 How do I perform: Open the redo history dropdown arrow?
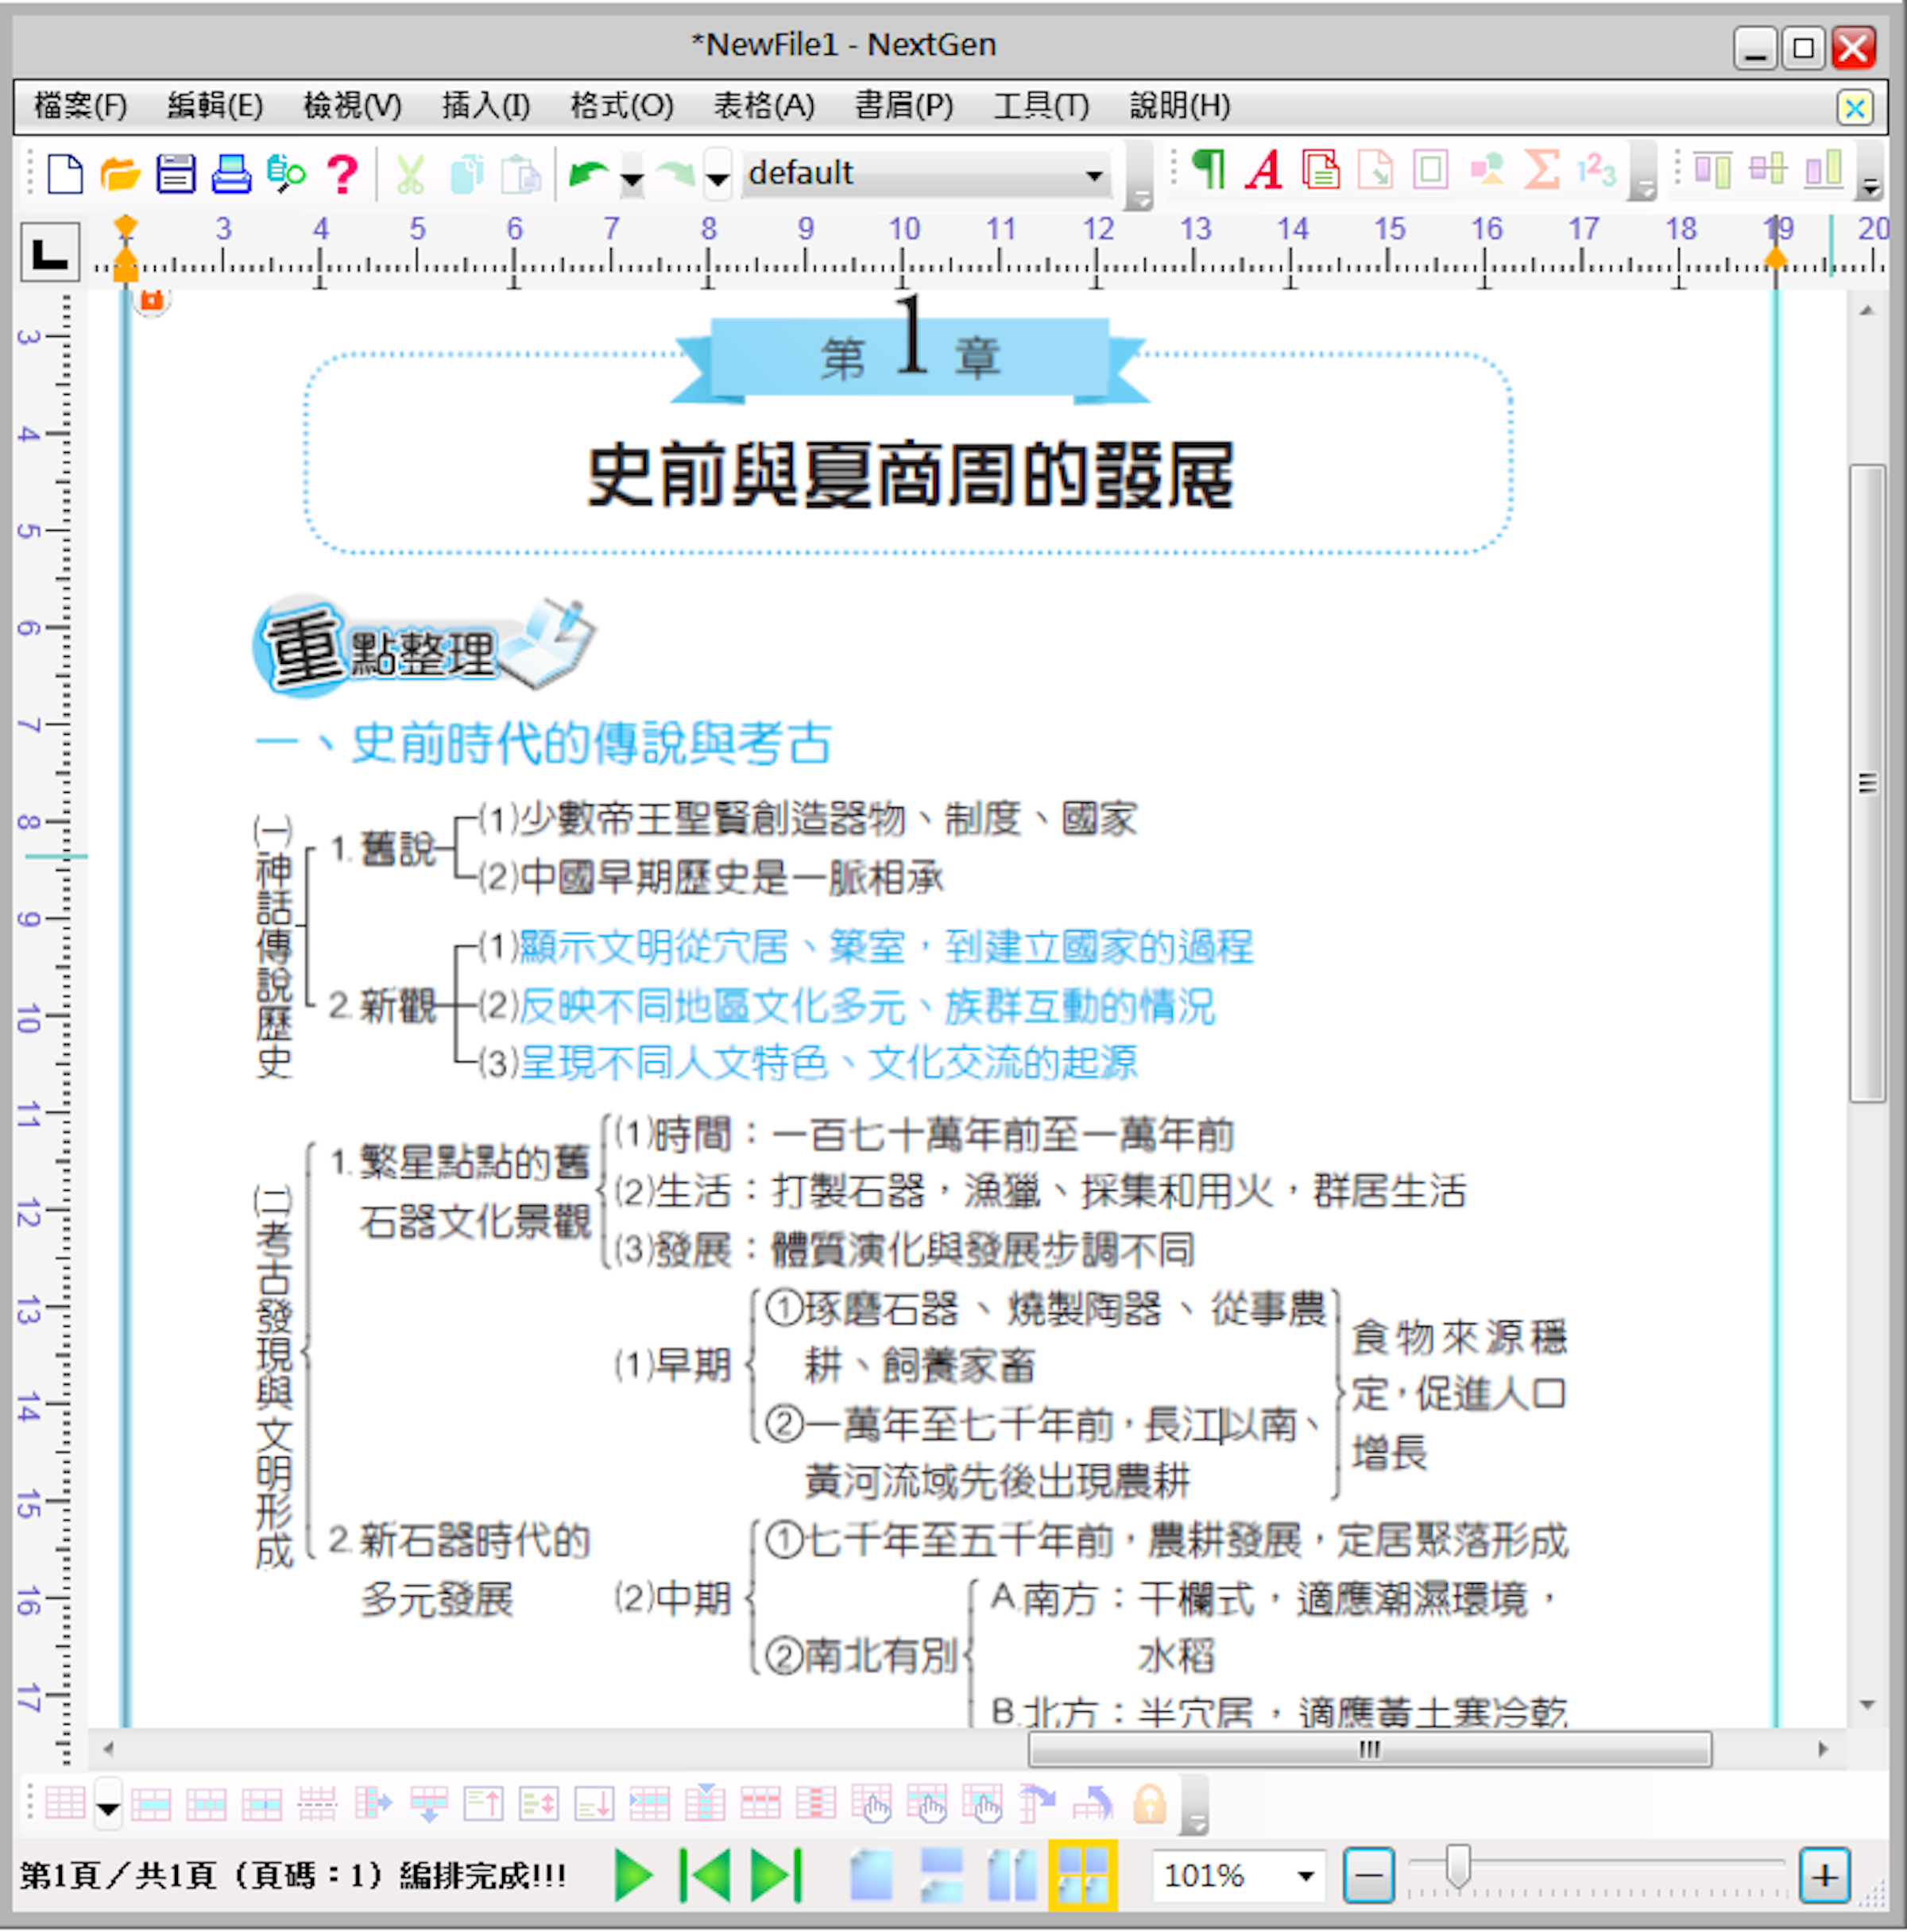718,175
